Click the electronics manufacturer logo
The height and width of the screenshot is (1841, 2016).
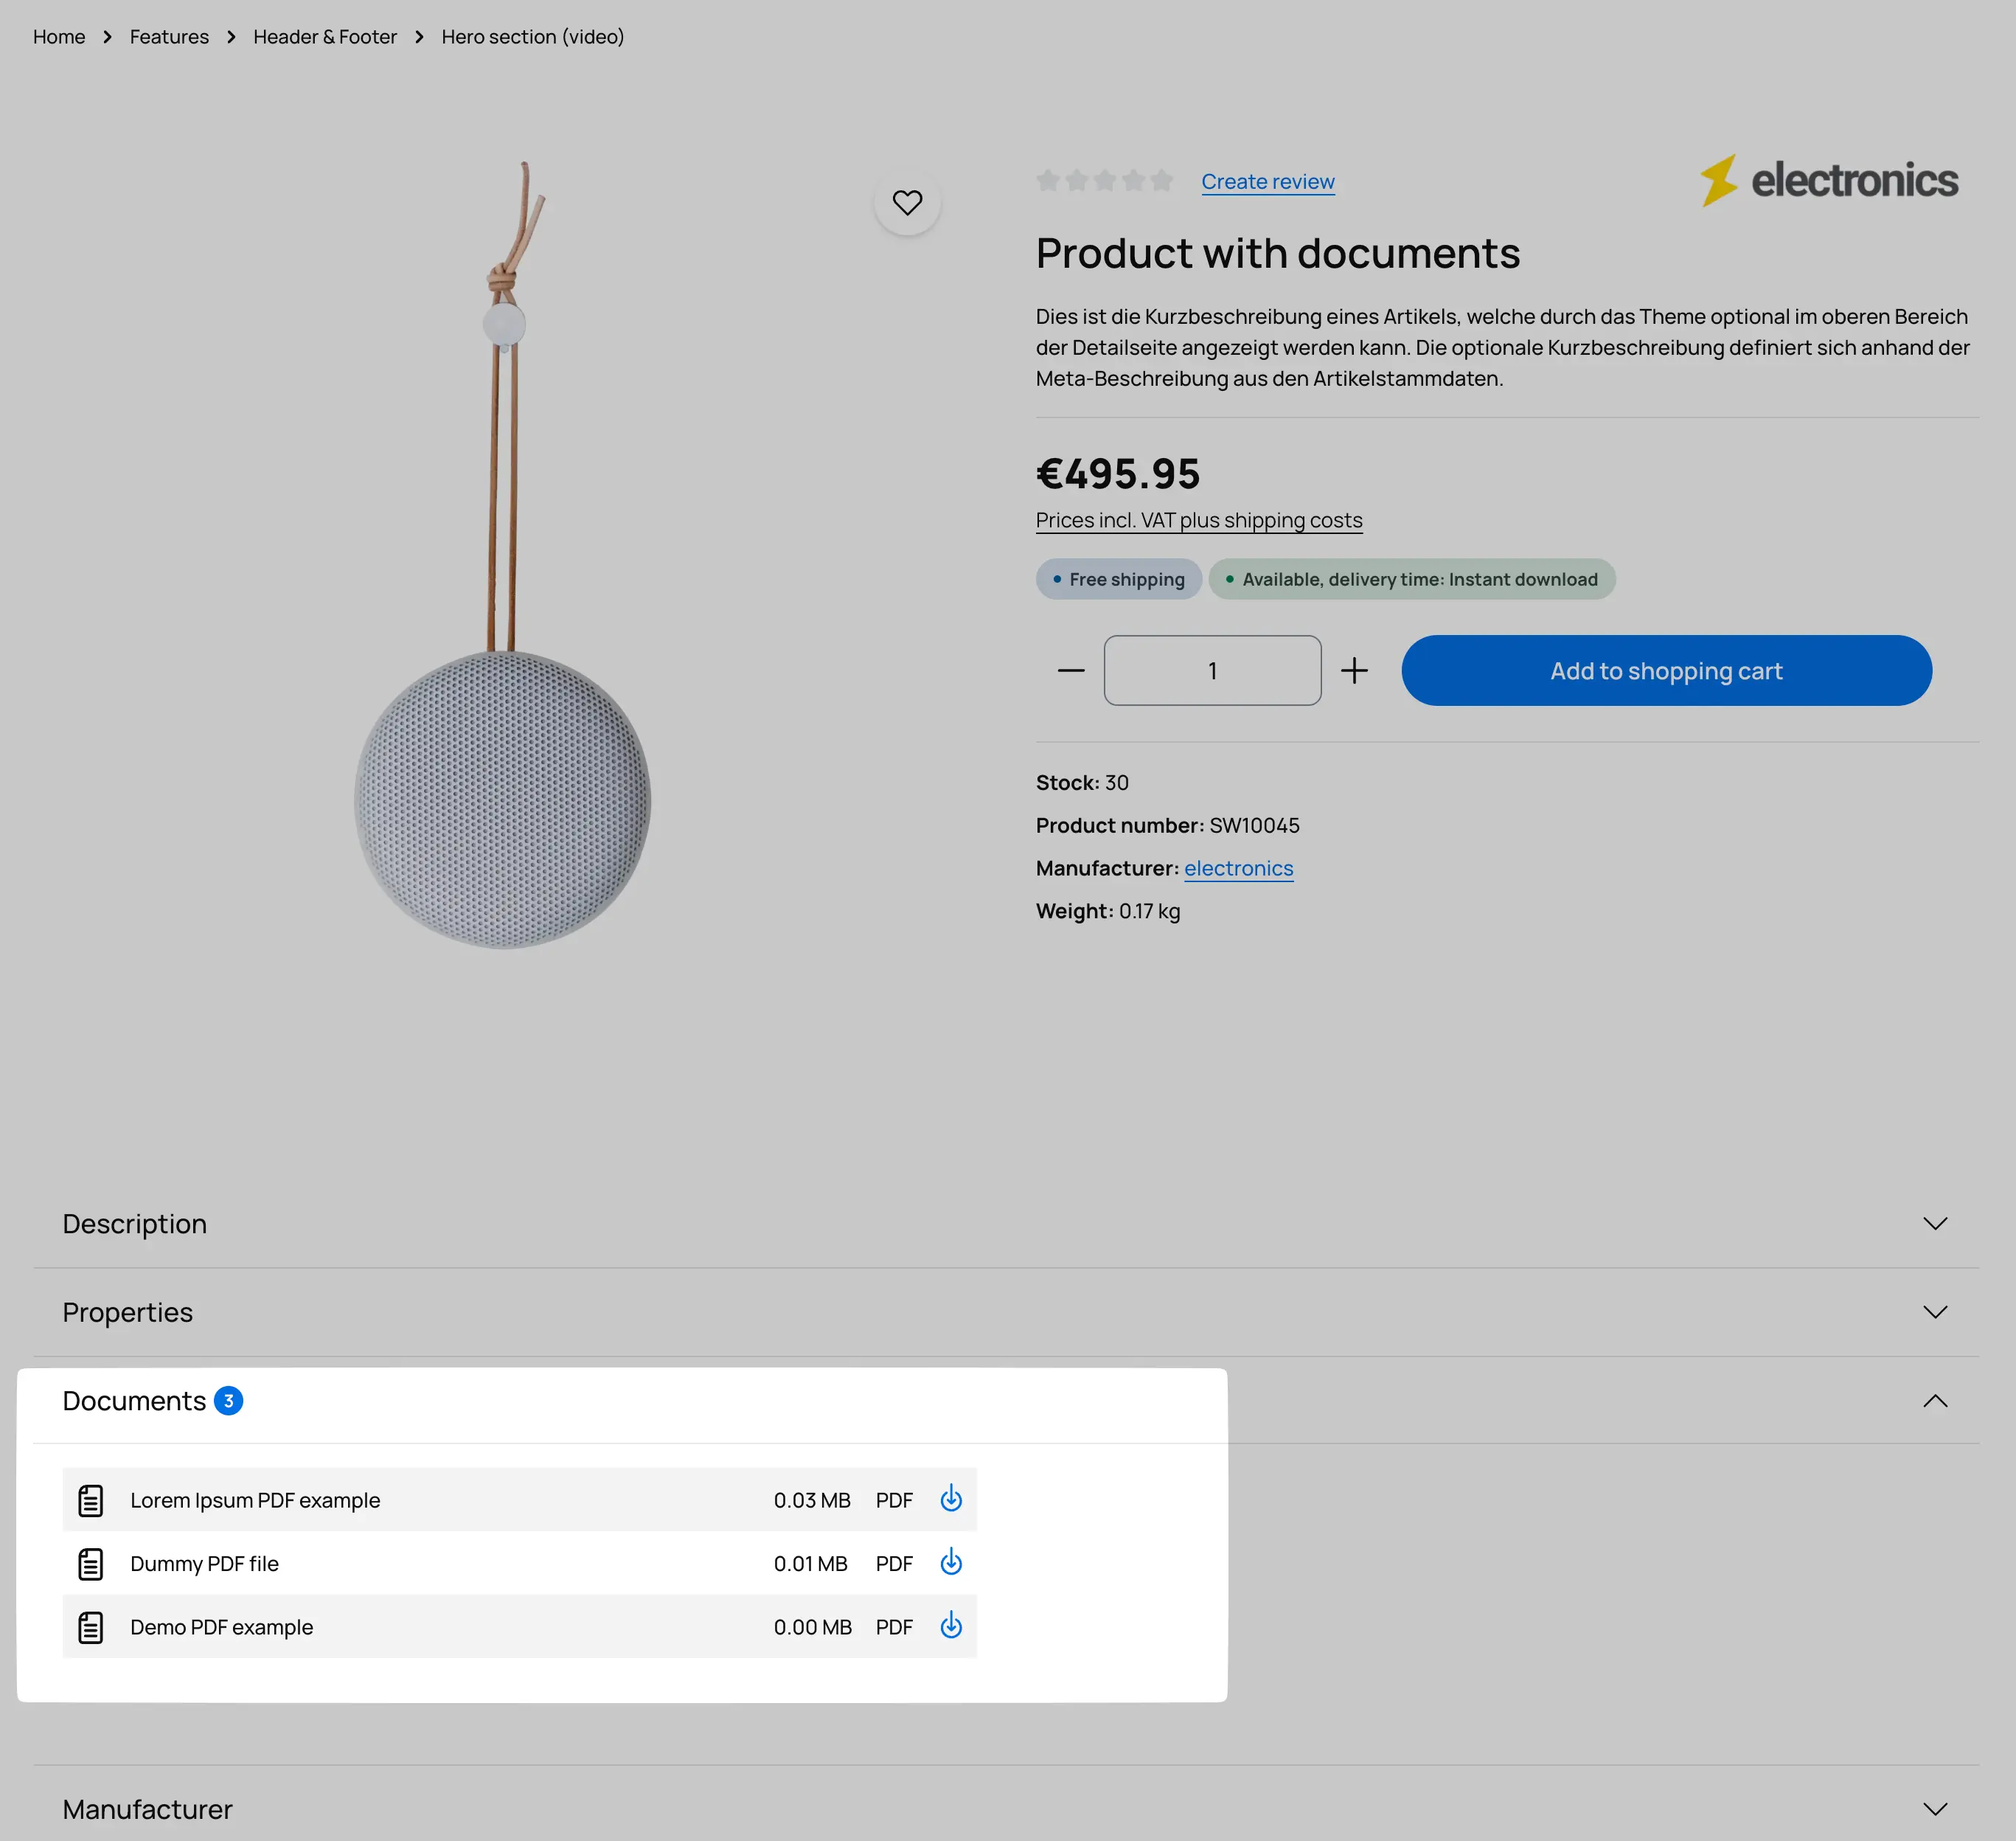click(x=1829, y=181)
